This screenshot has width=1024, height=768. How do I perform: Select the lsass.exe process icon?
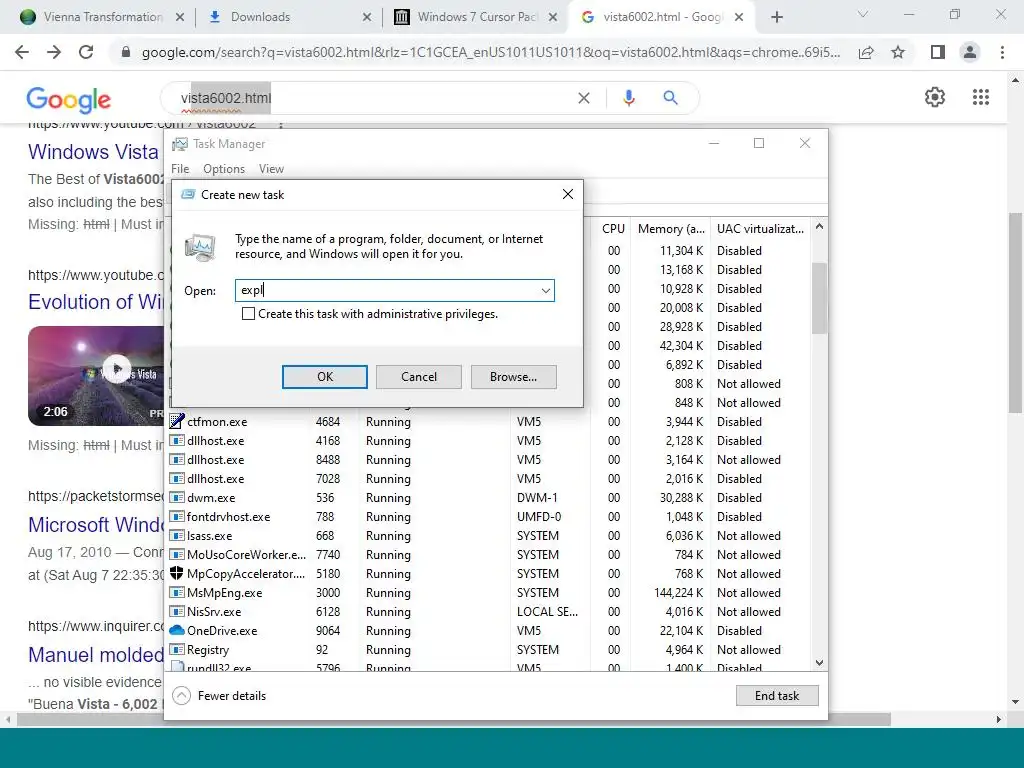[x=177, y=536]
